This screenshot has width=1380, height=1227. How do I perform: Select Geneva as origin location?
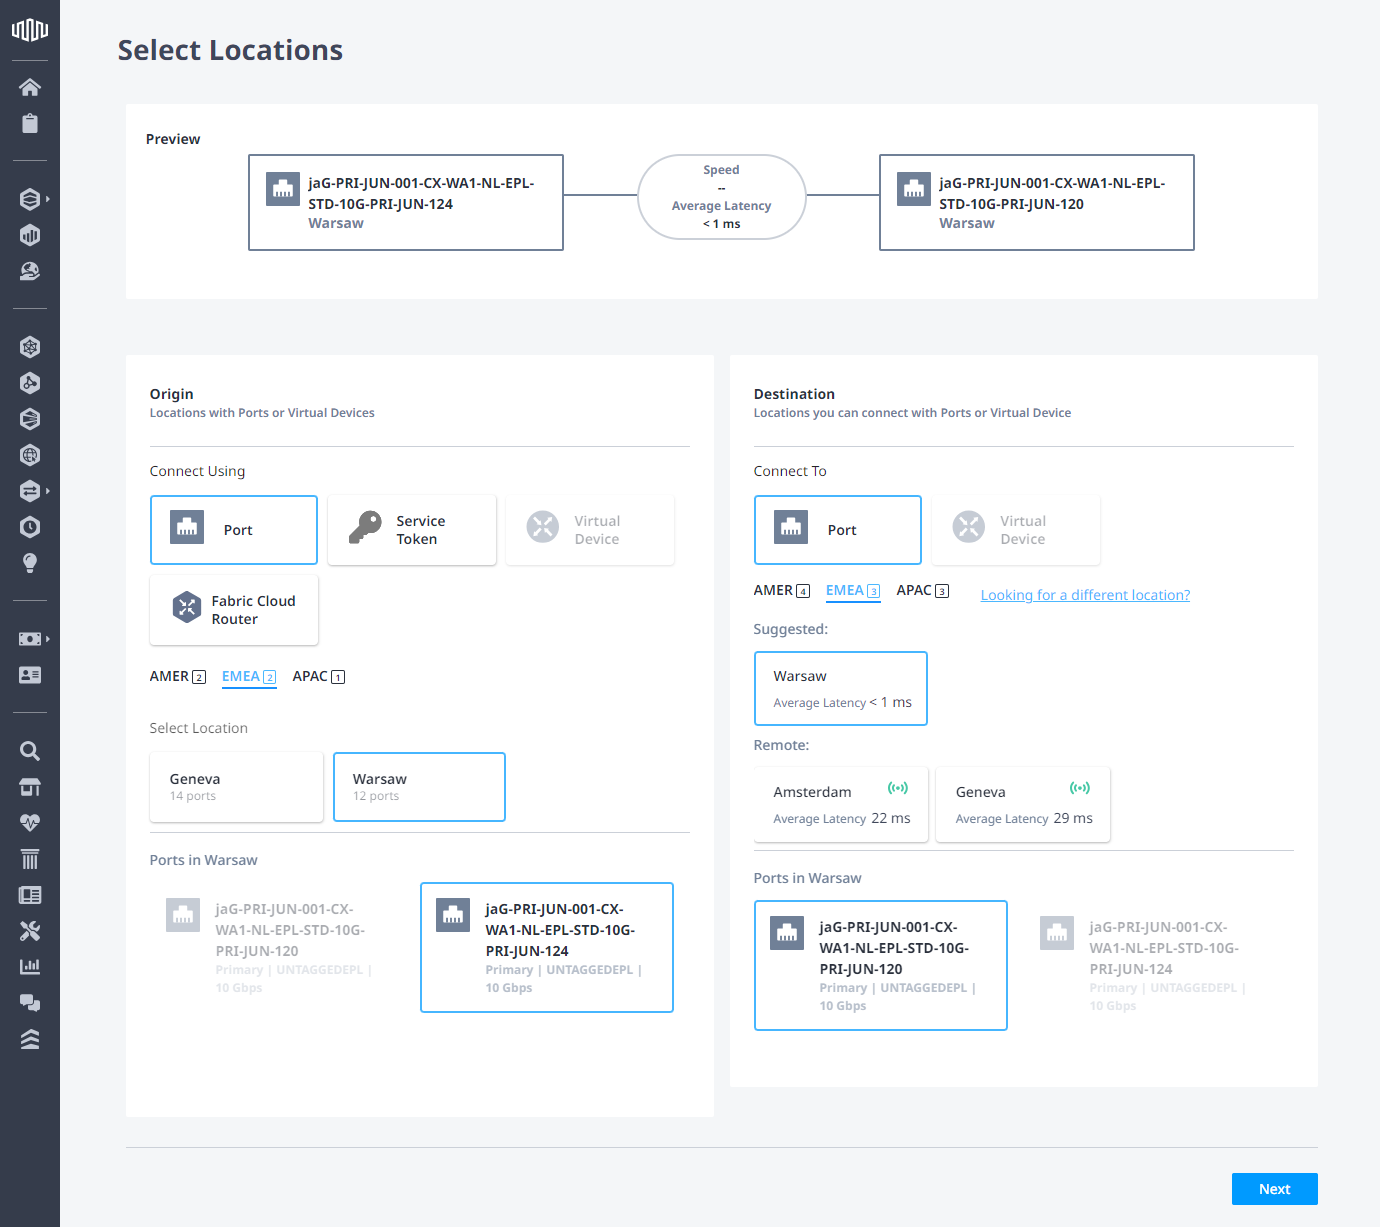point(236,787)
